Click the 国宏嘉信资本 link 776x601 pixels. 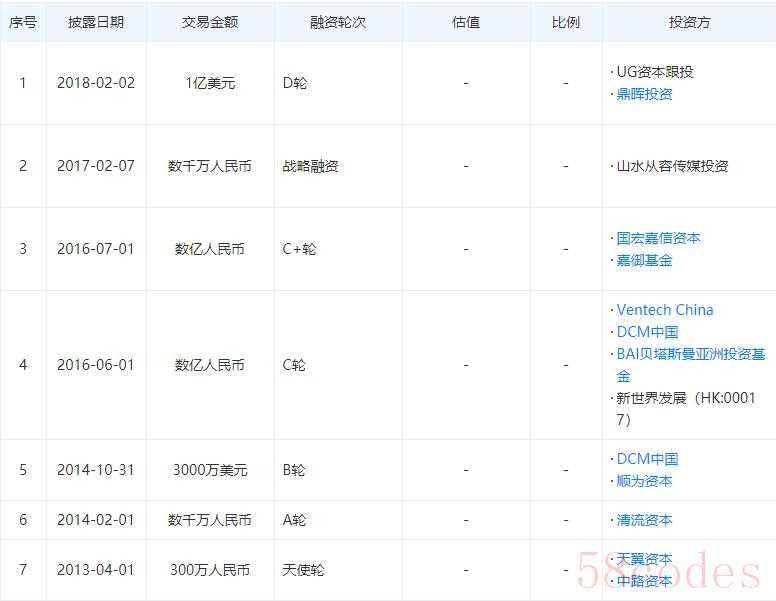(658, 238)
